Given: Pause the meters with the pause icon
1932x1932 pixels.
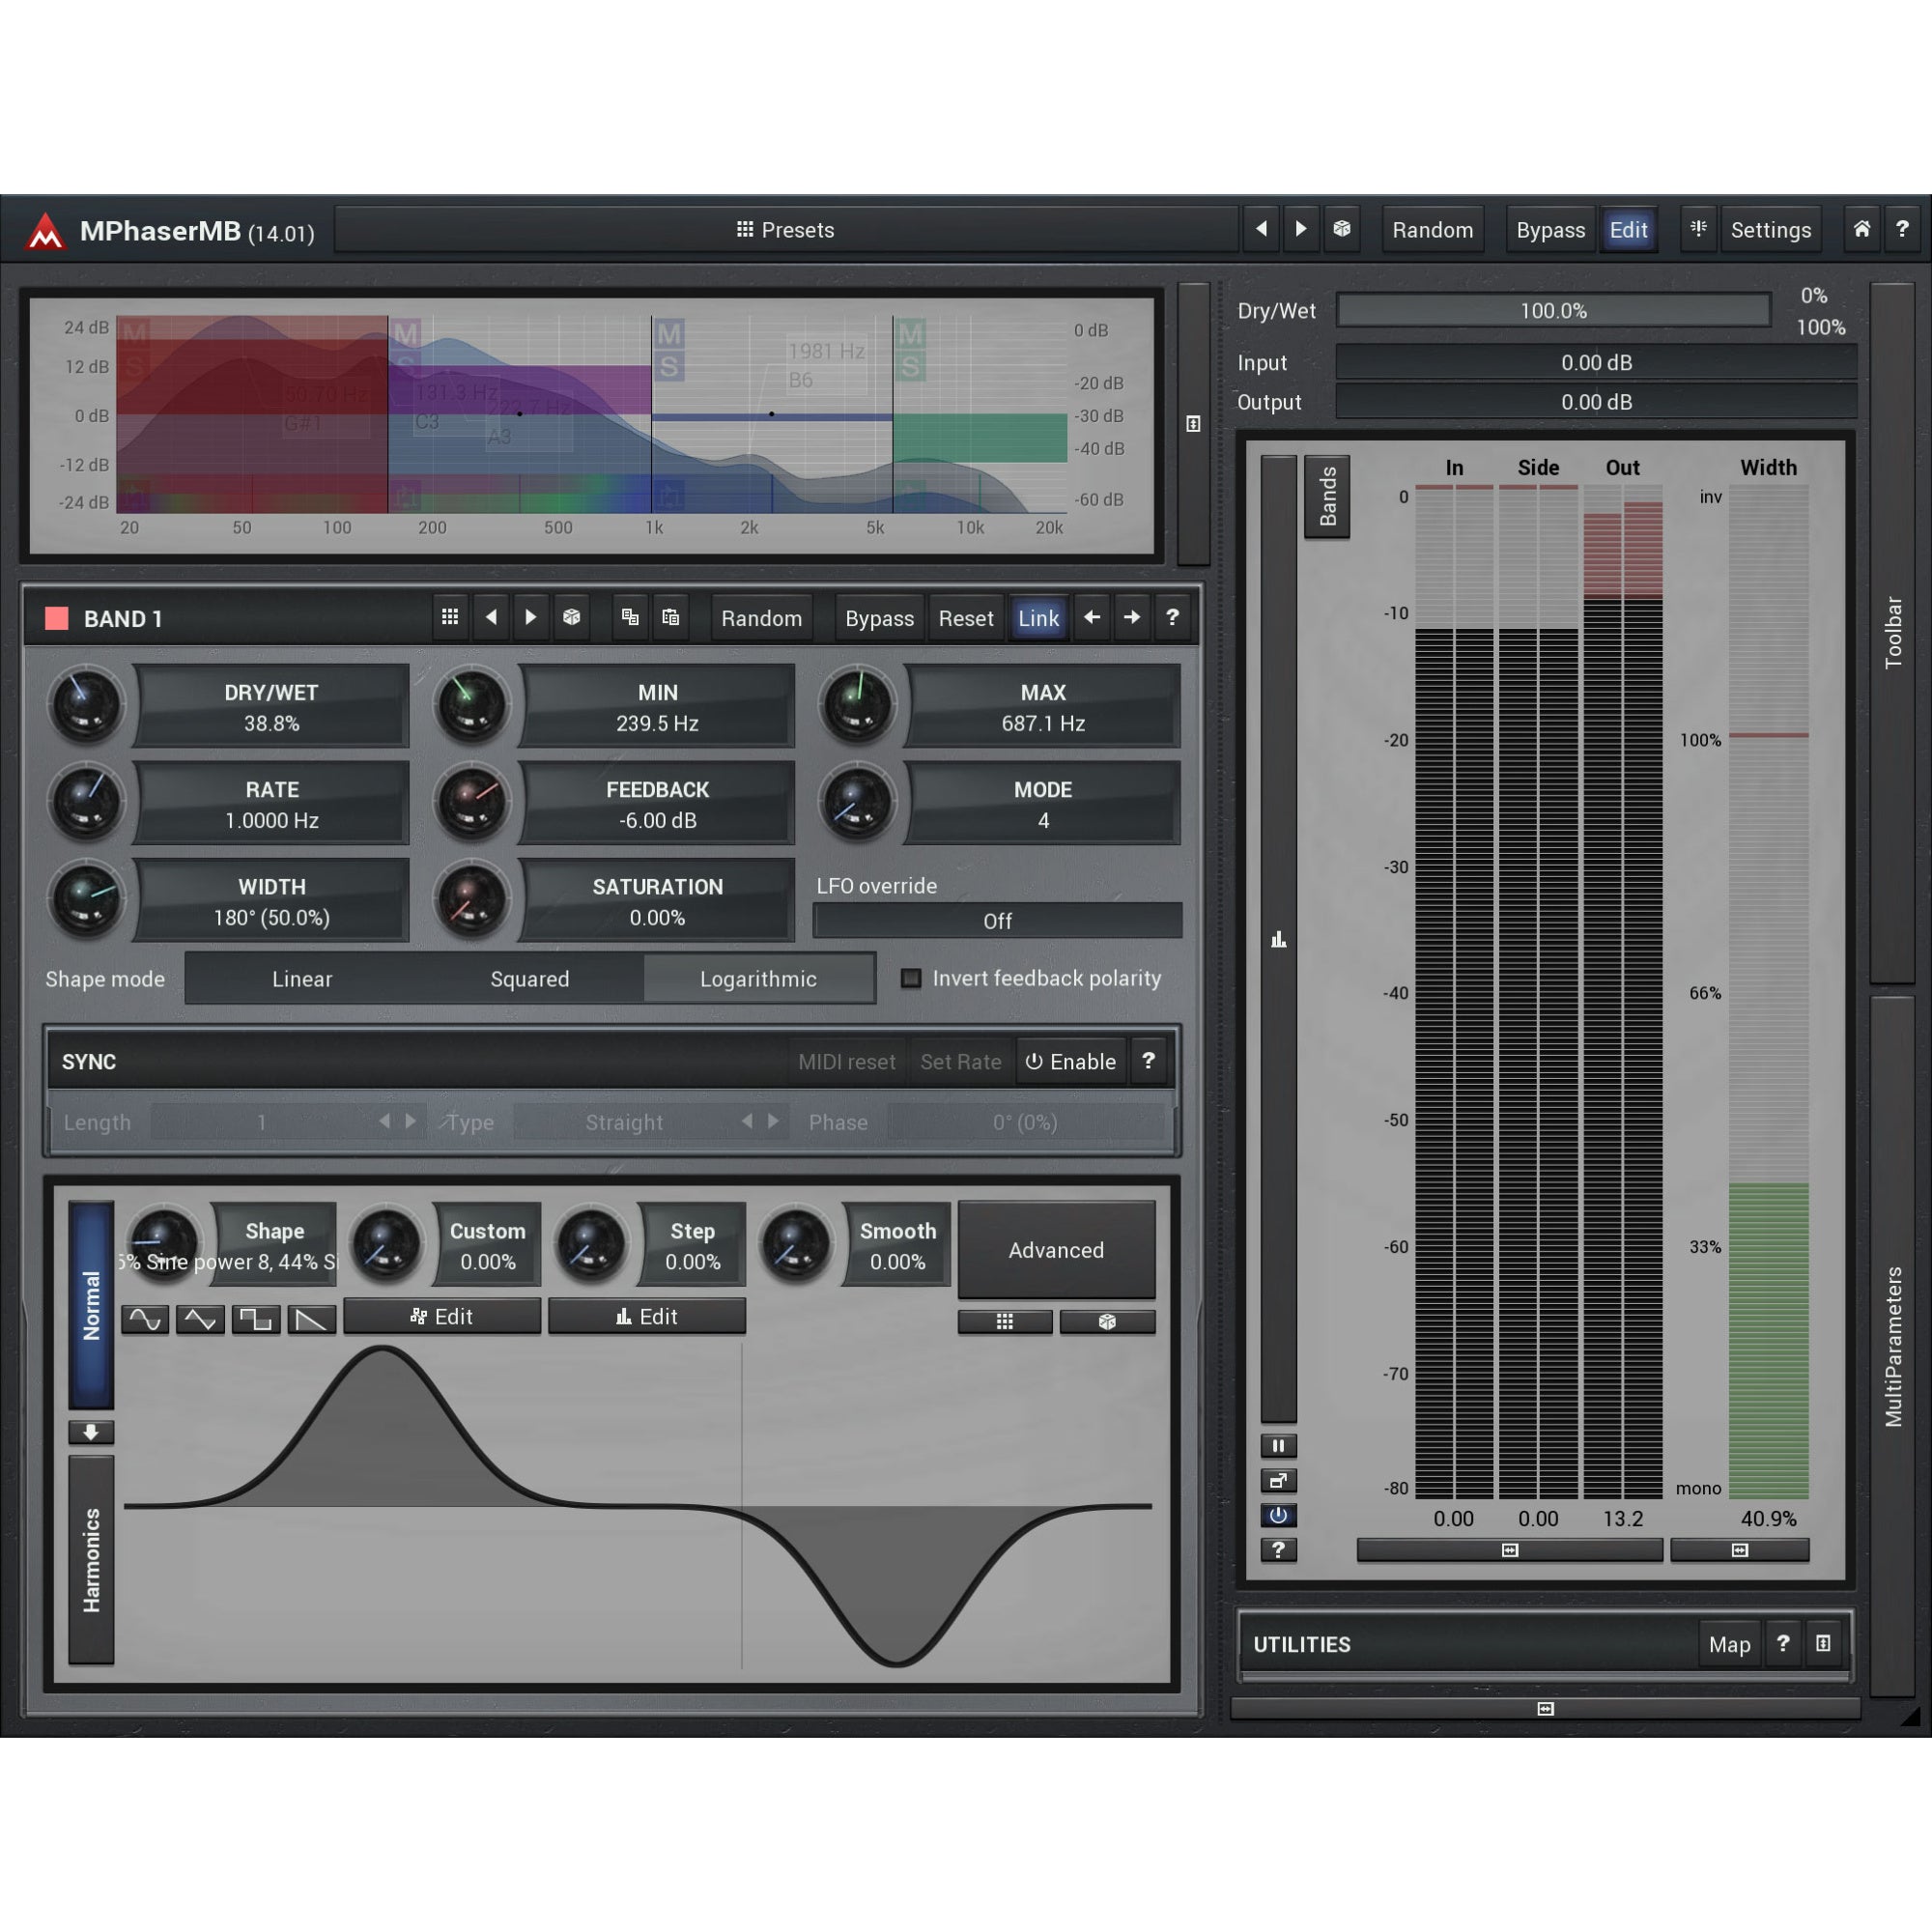Looking at the screenshot, I should (x=1278, y=1445).
